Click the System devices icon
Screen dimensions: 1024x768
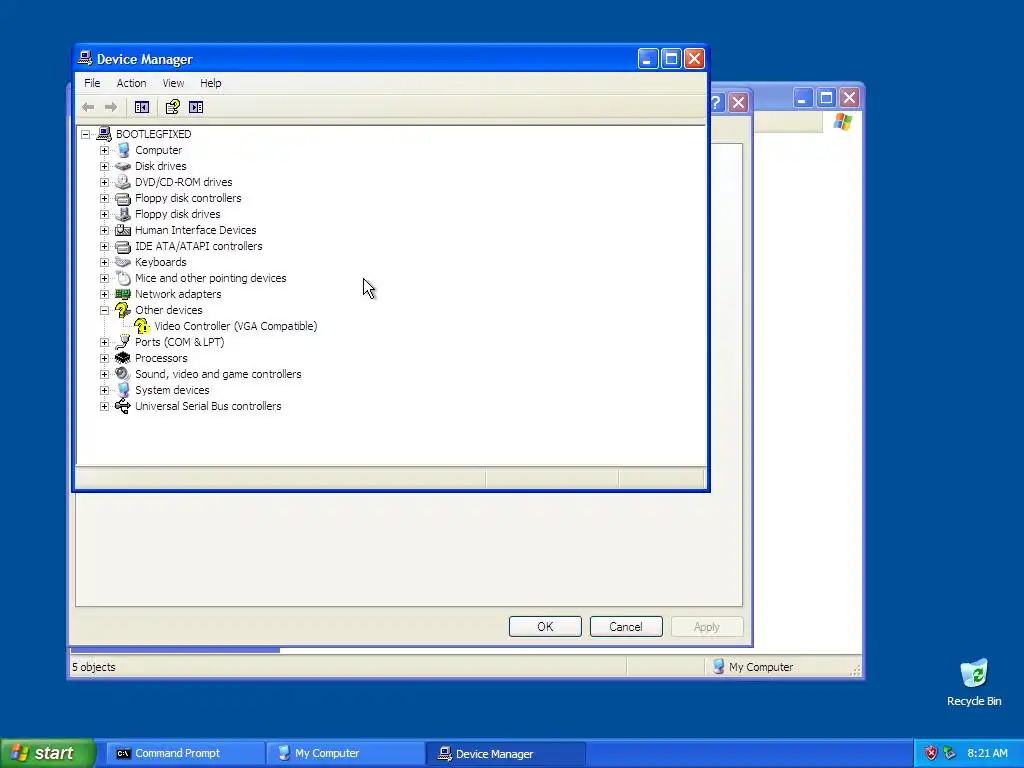point(123,390)
